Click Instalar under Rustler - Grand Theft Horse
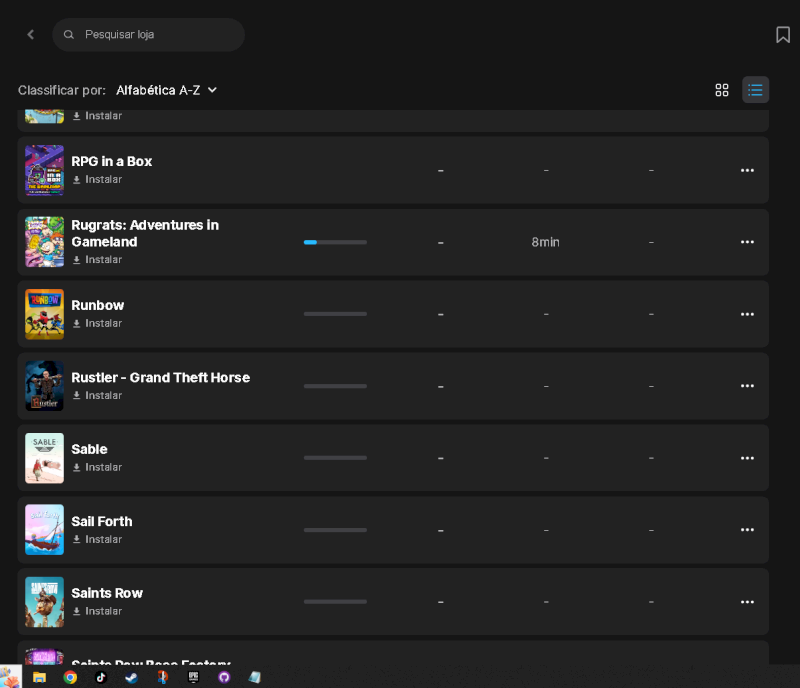The width and height of the screenshot is (800, 688). click(97, 396)
